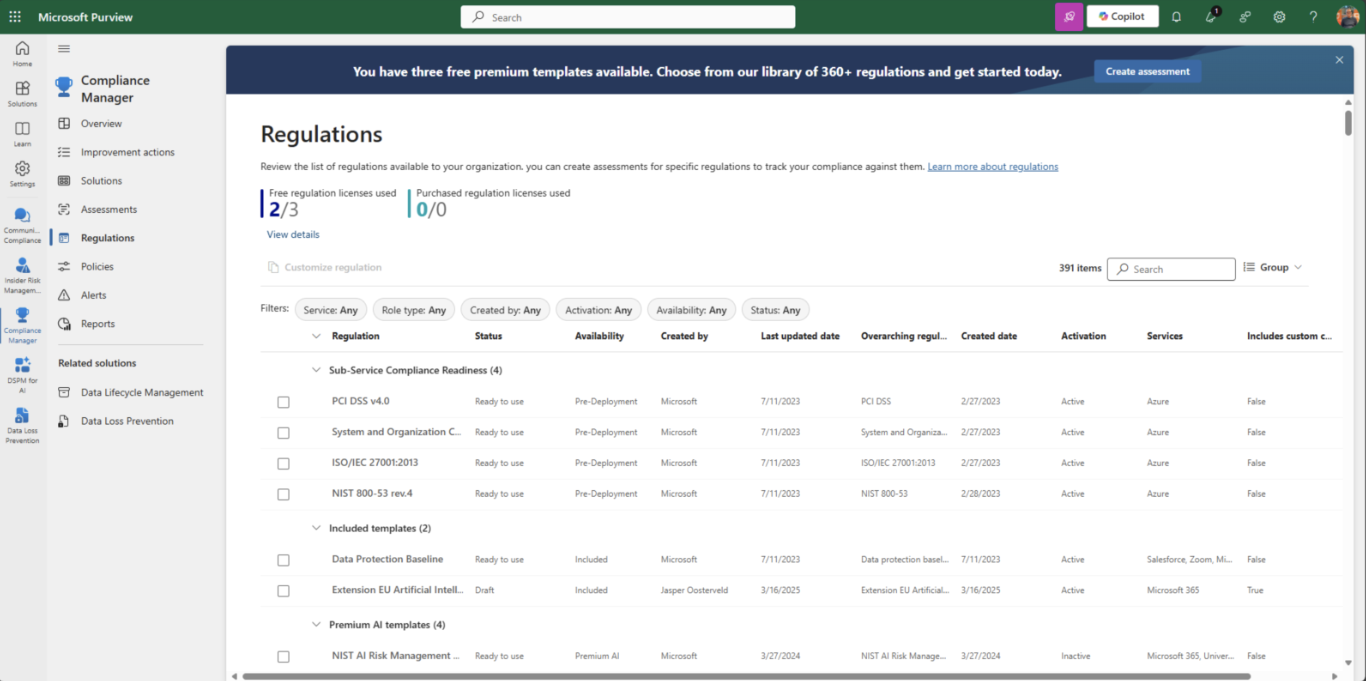
Task: Open the Status: Any filter
Action: click(x=775, y=310)
